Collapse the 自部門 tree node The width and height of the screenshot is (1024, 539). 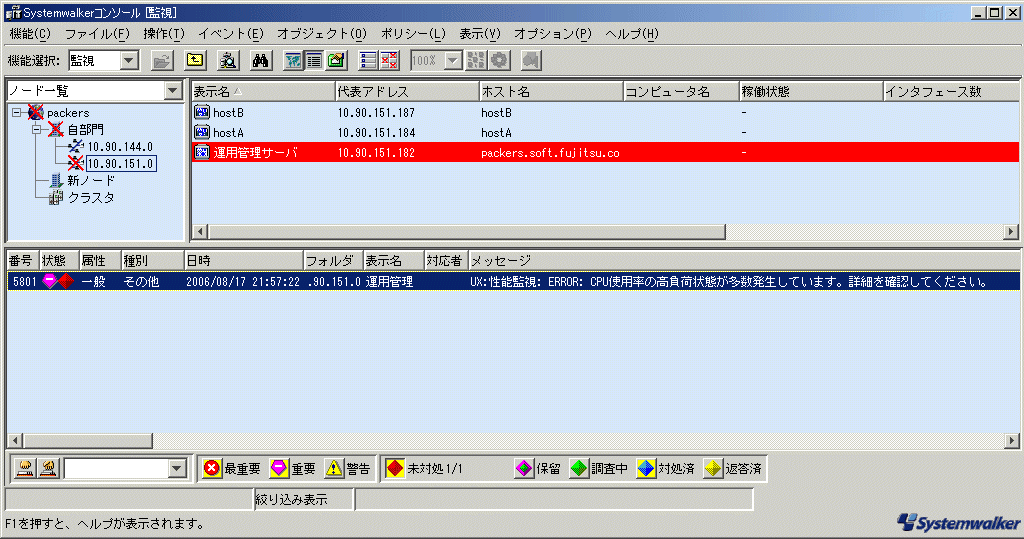pos(37,129)
